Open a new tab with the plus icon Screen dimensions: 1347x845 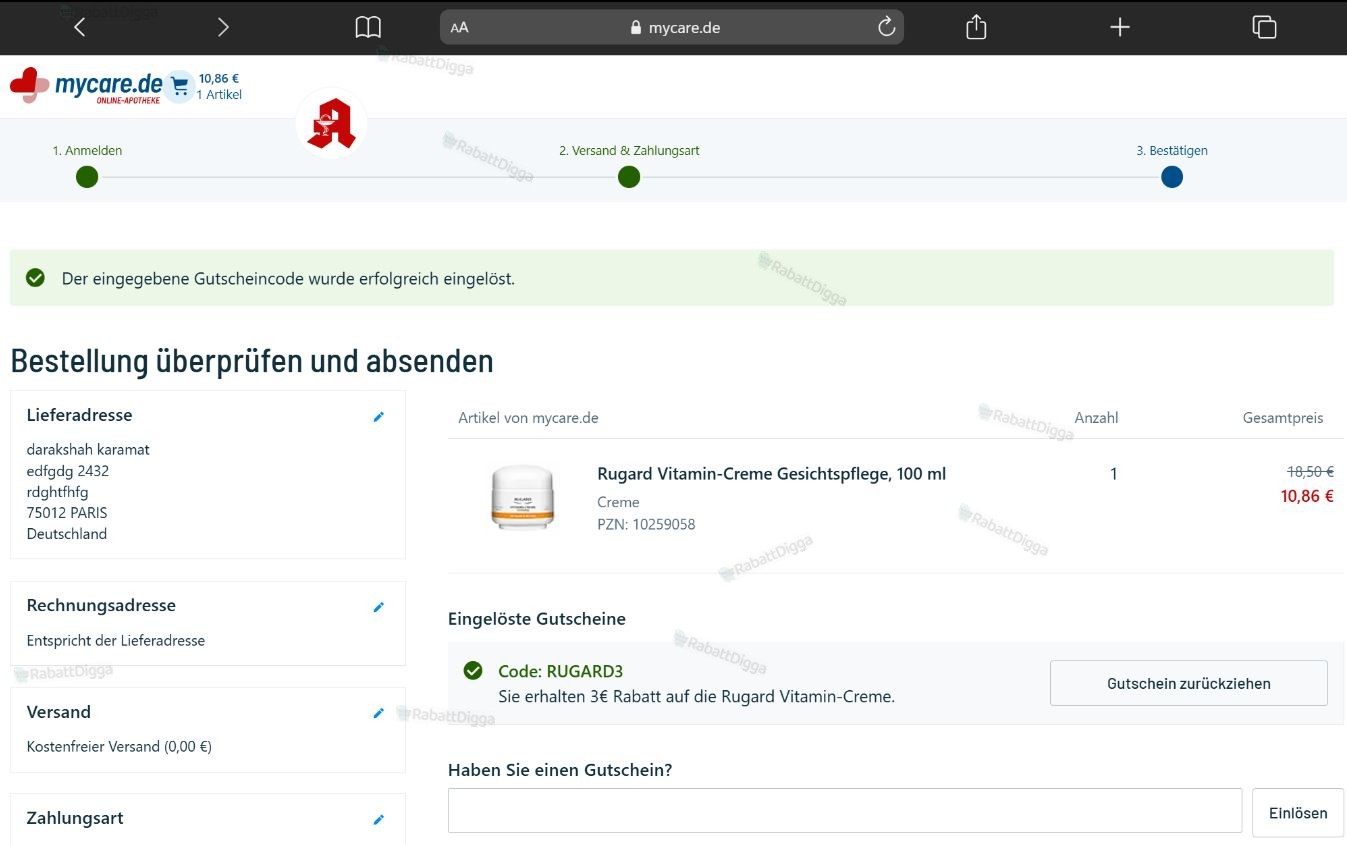[x=1120, y=27]
